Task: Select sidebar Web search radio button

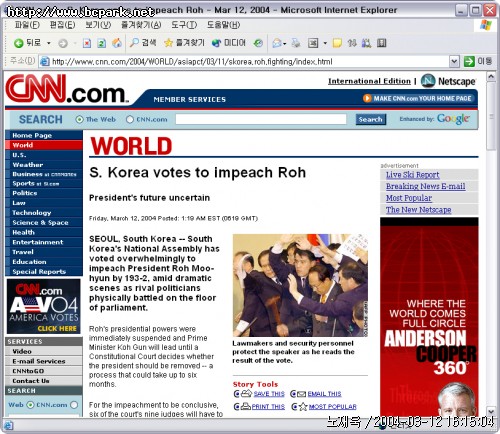Action: click(30, 405)
